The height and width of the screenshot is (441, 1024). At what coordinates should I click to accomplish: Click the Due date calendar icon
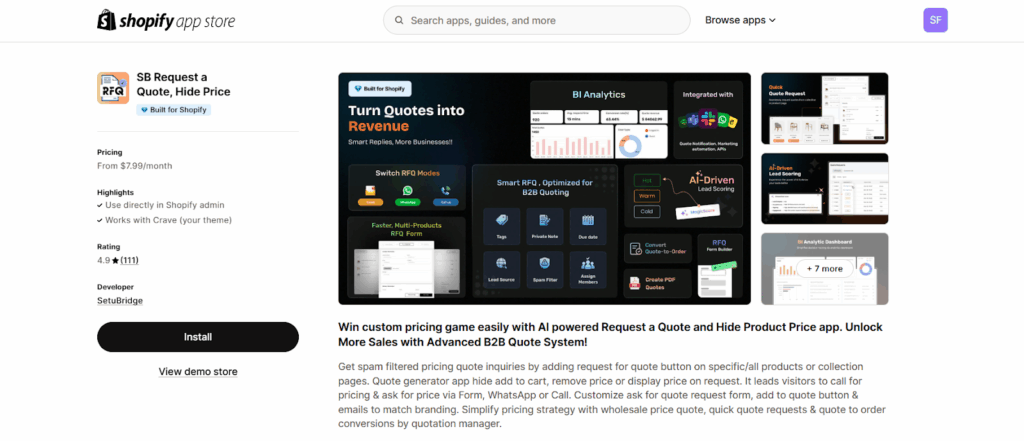pyautogui.click(x=588, y=221)
